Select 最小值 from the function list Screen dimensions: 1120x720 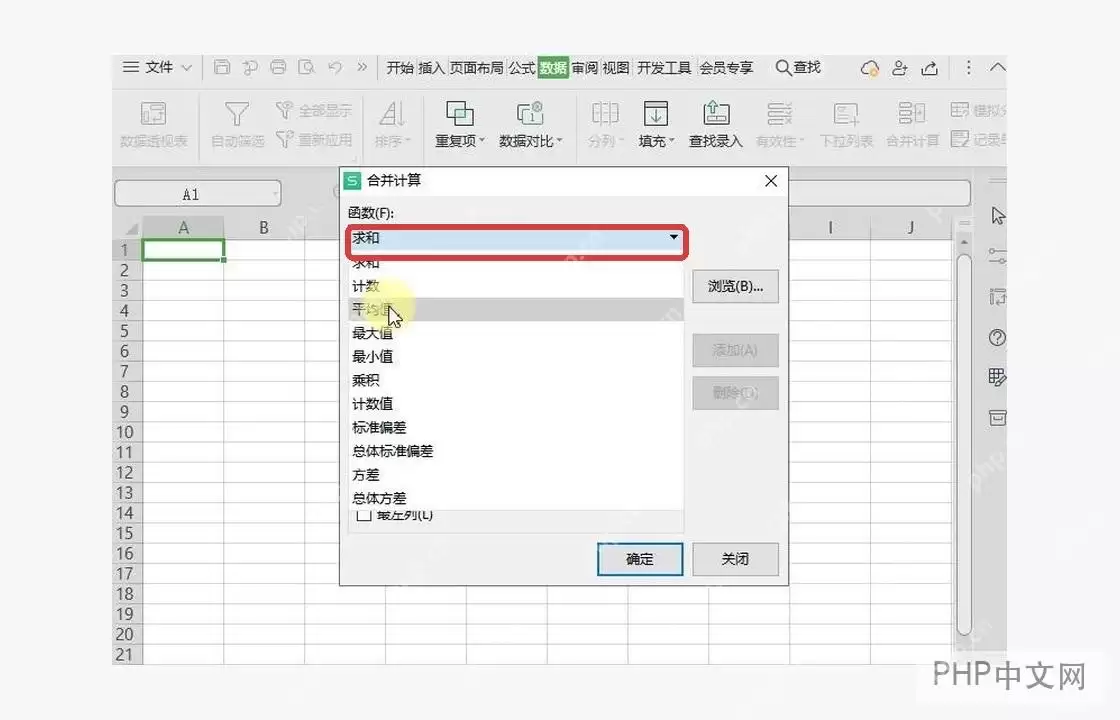pyautogui.click(x=516, y=356)
